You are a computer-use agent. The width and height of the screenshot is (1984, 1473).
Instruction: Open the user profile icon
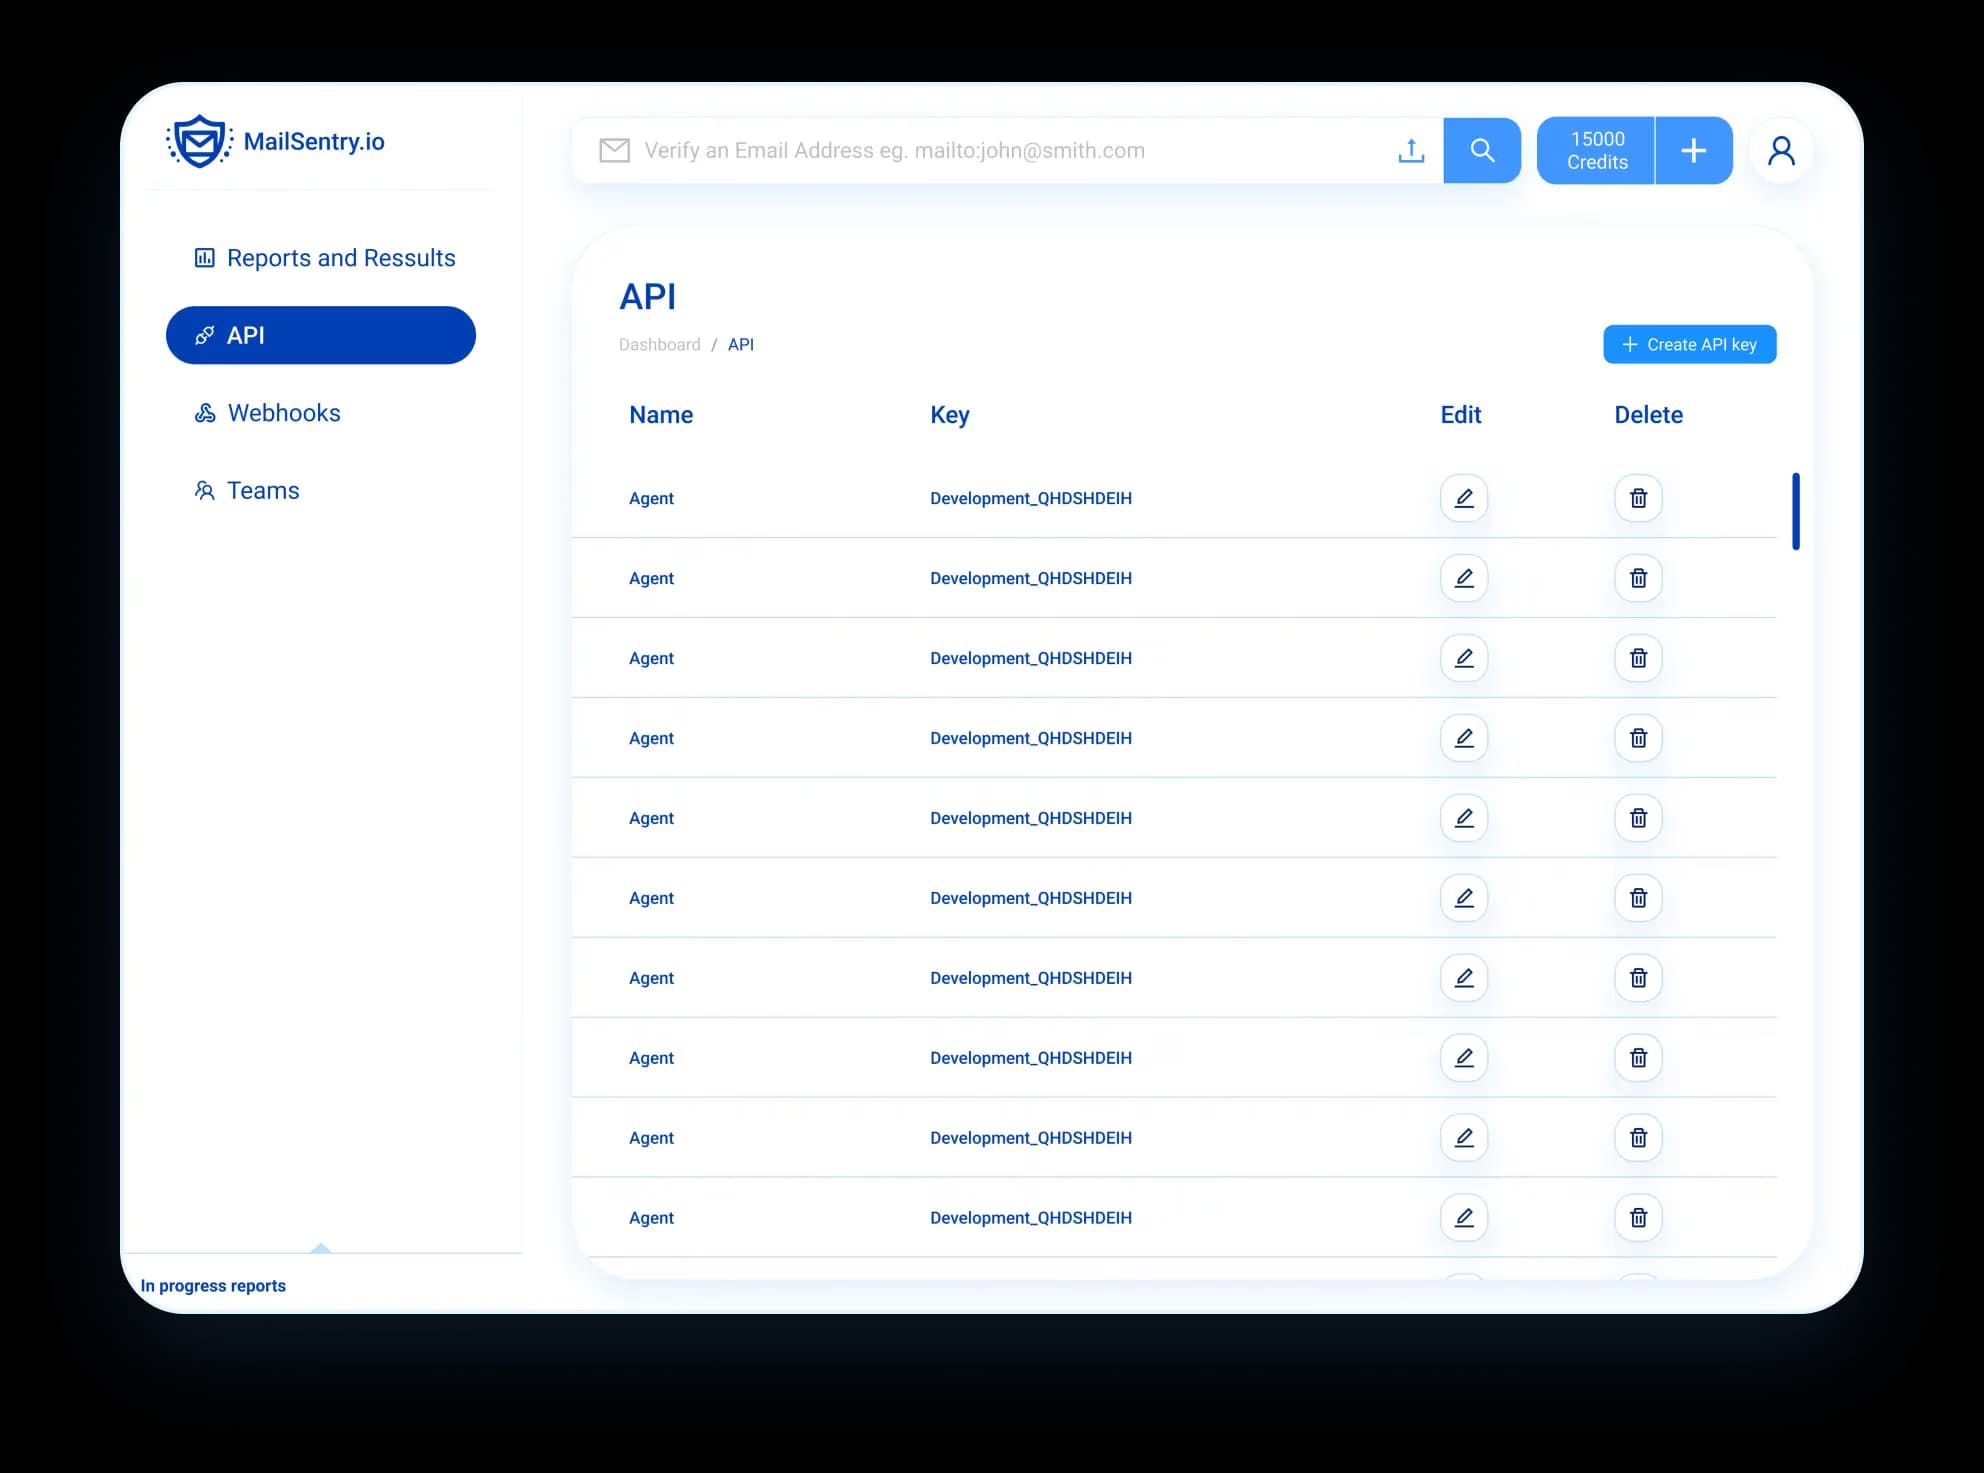tap(1782, 150)
